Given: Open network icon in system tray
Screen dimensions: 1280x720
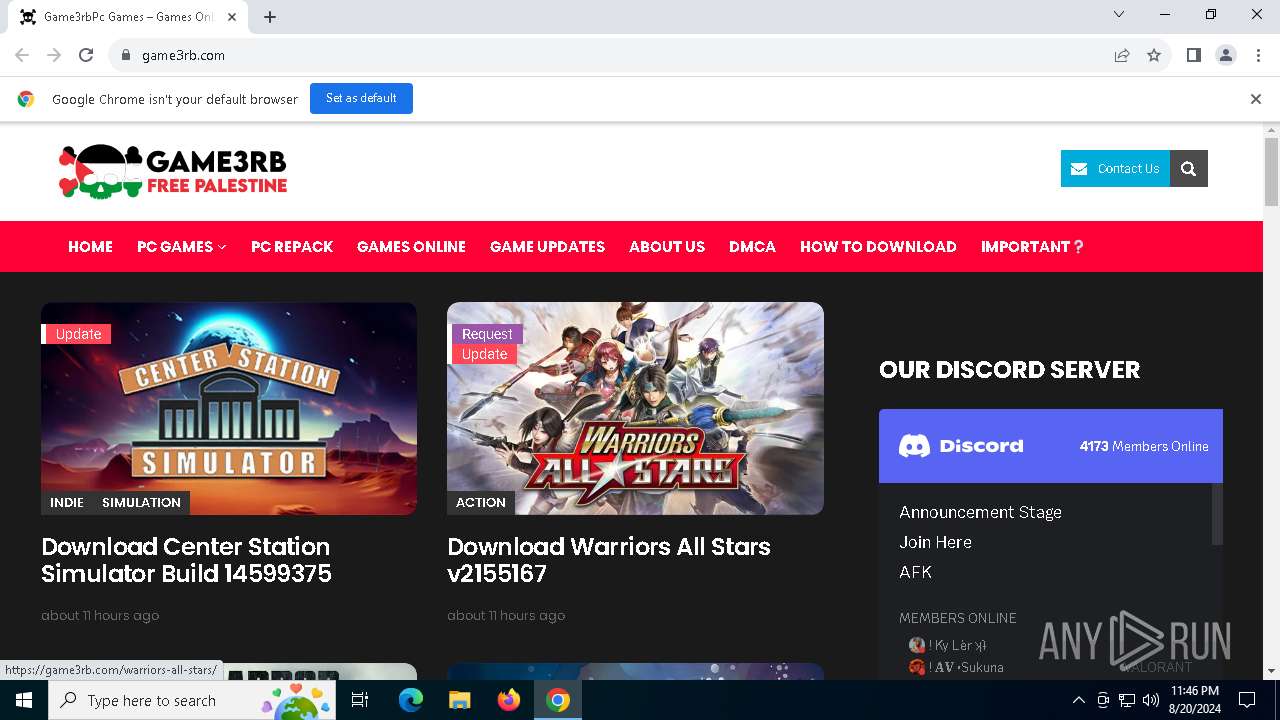Looking at the screenshot, I should point(1127,700).
